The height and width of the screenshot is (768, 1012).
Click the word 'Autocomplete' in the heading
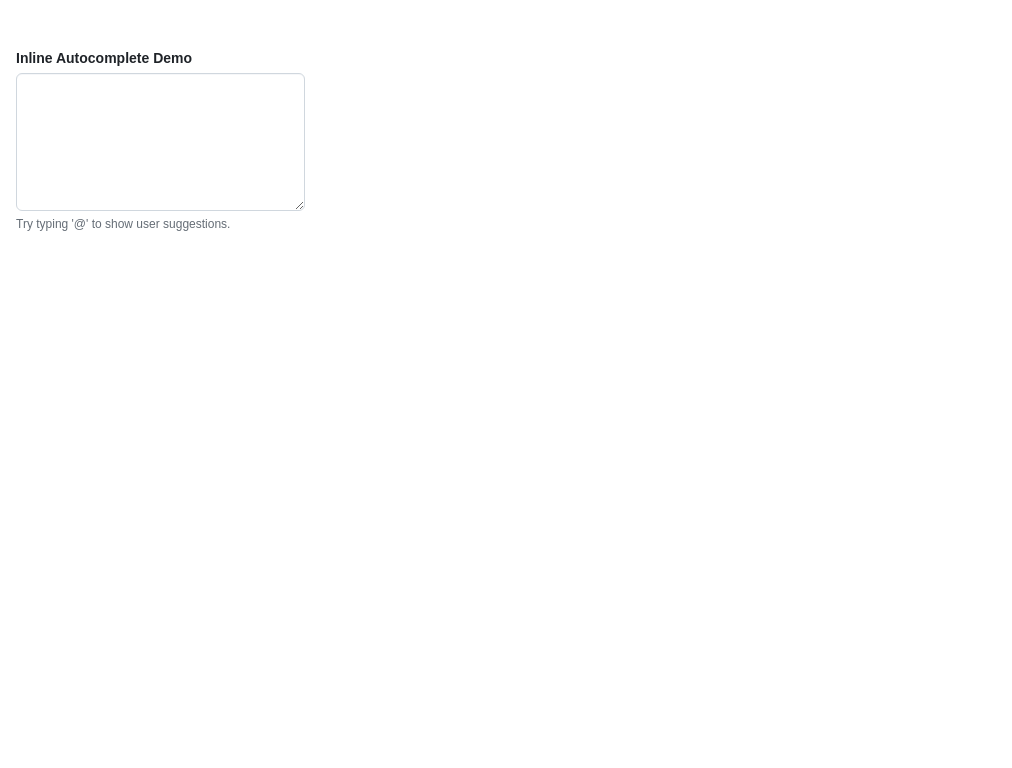click(x=103, y=58)
